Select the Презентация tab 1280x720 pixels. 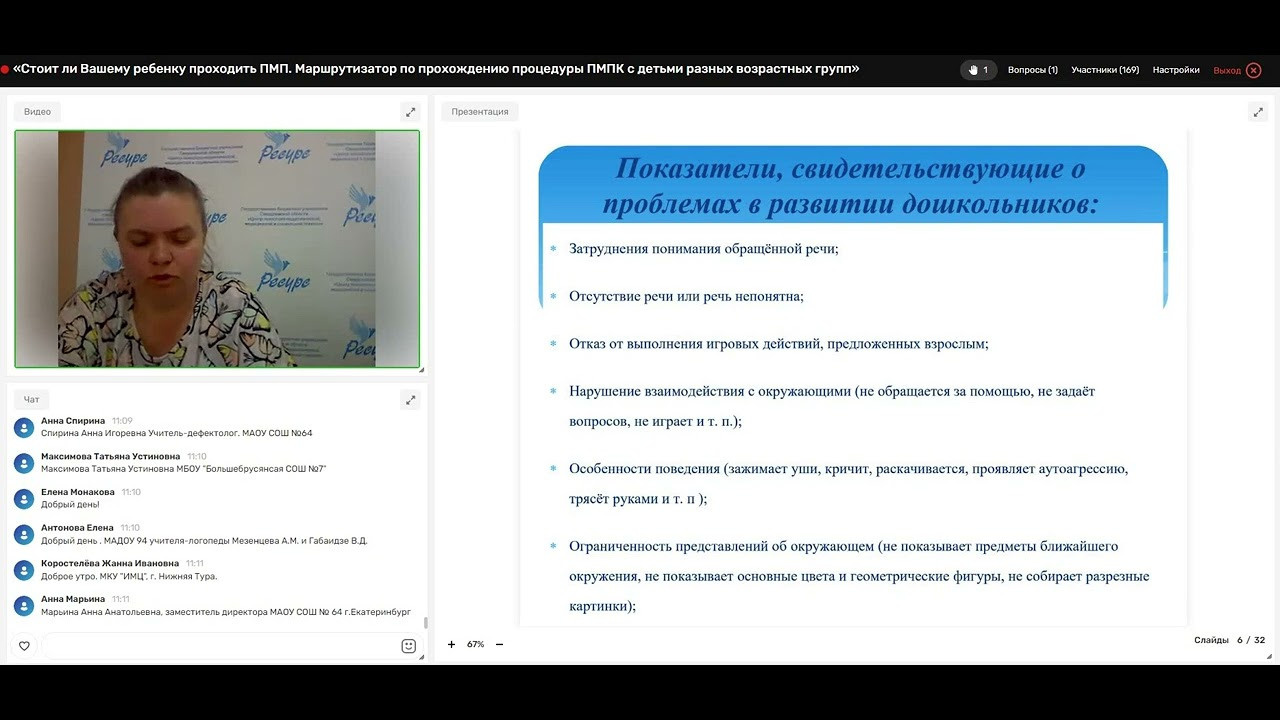479,111
